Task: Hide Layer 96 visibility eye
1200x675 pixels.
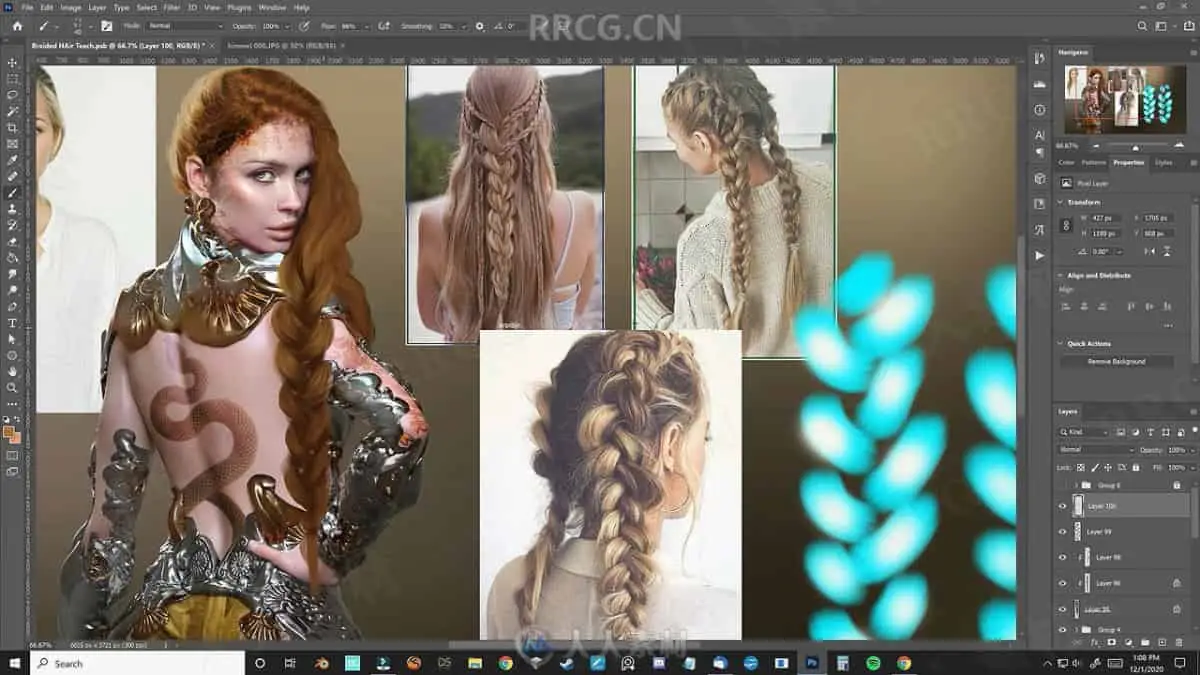Action: [1063, 583]
